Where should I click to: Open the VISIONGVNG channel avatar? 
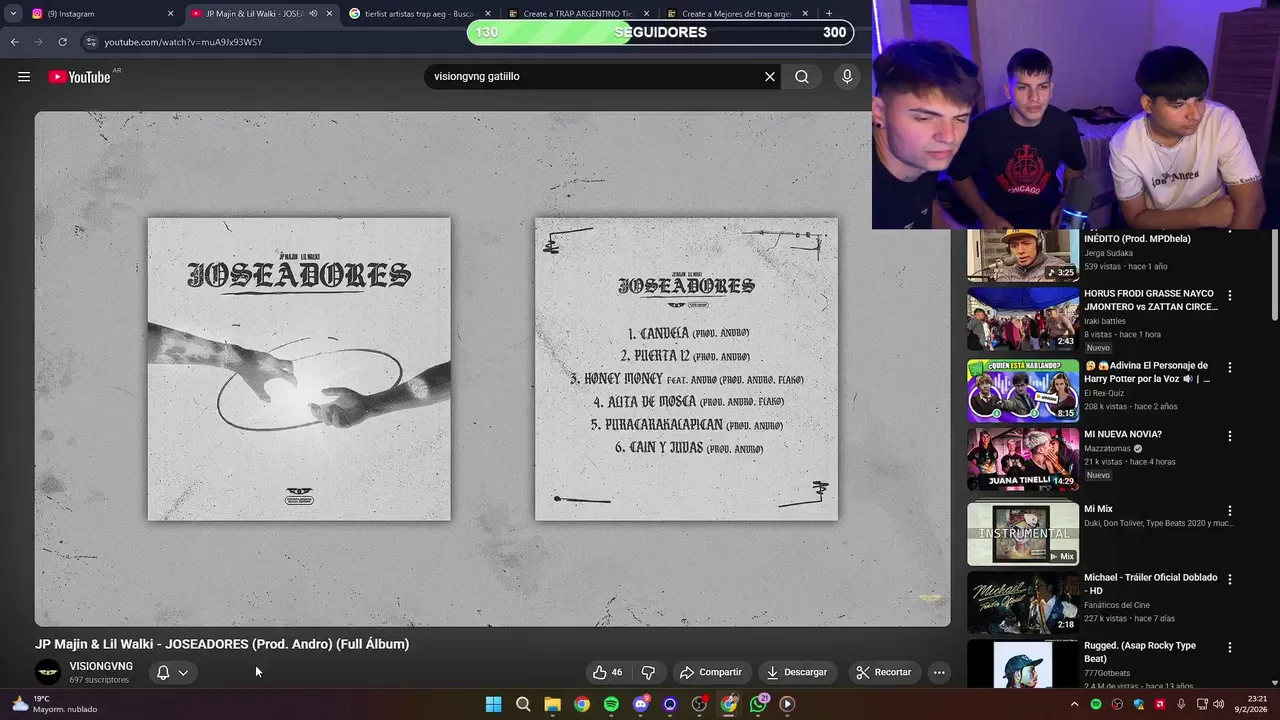[48, 672]
